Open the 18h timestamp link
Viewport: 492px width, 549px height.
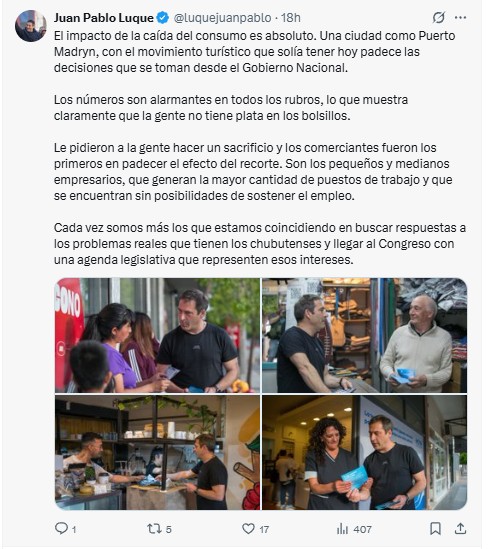click(291, 18)
